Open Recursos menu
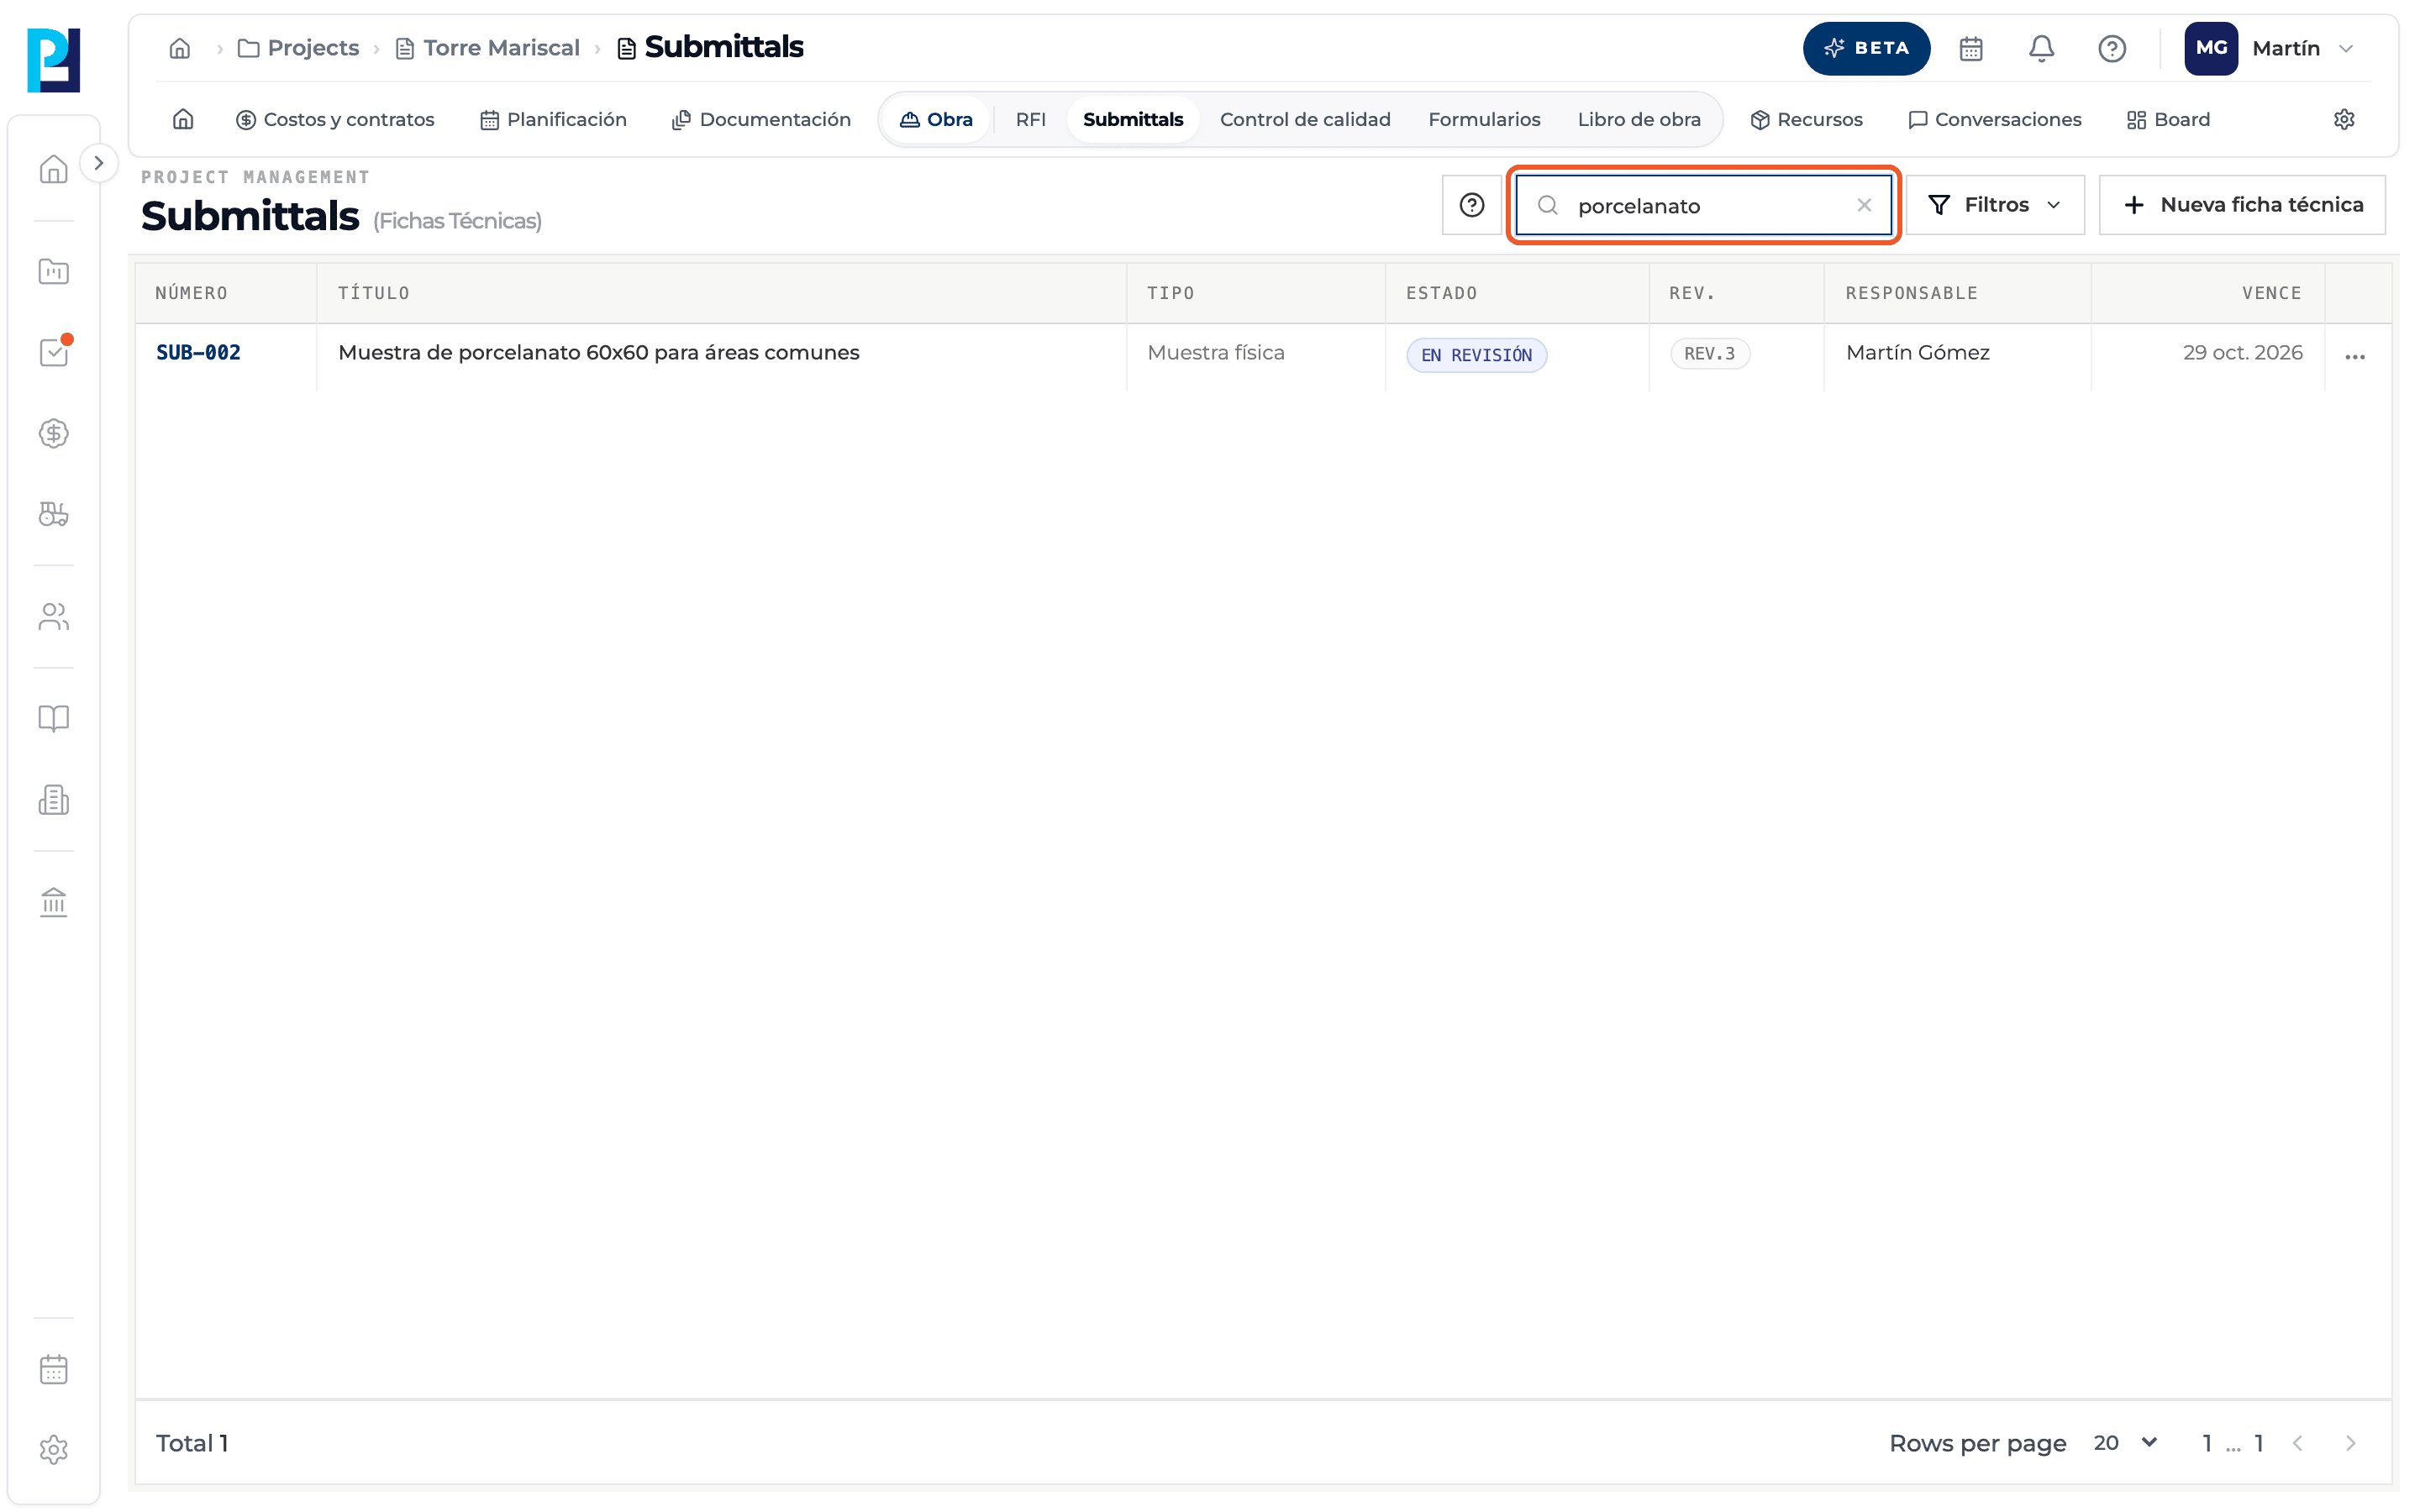The width and height of the screenshot is (2420, 1512). (1806, 120)
